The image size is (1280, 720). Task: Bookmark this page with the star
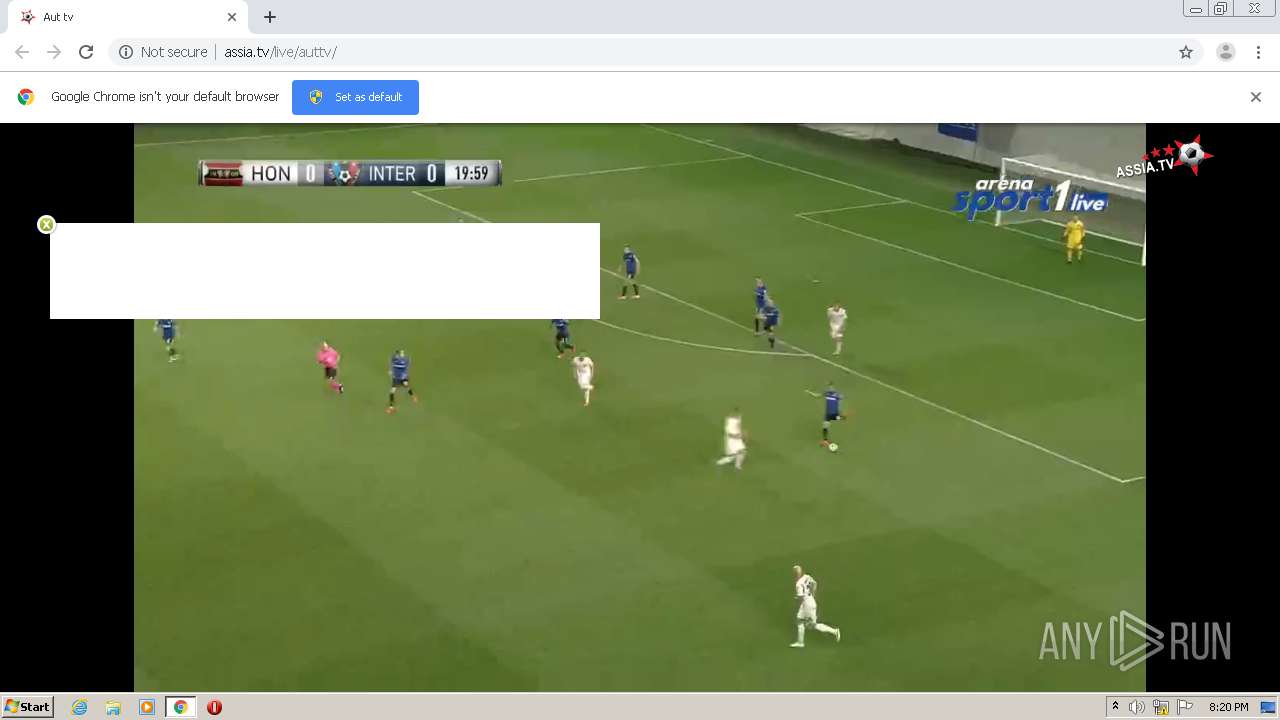[1186, 52]
